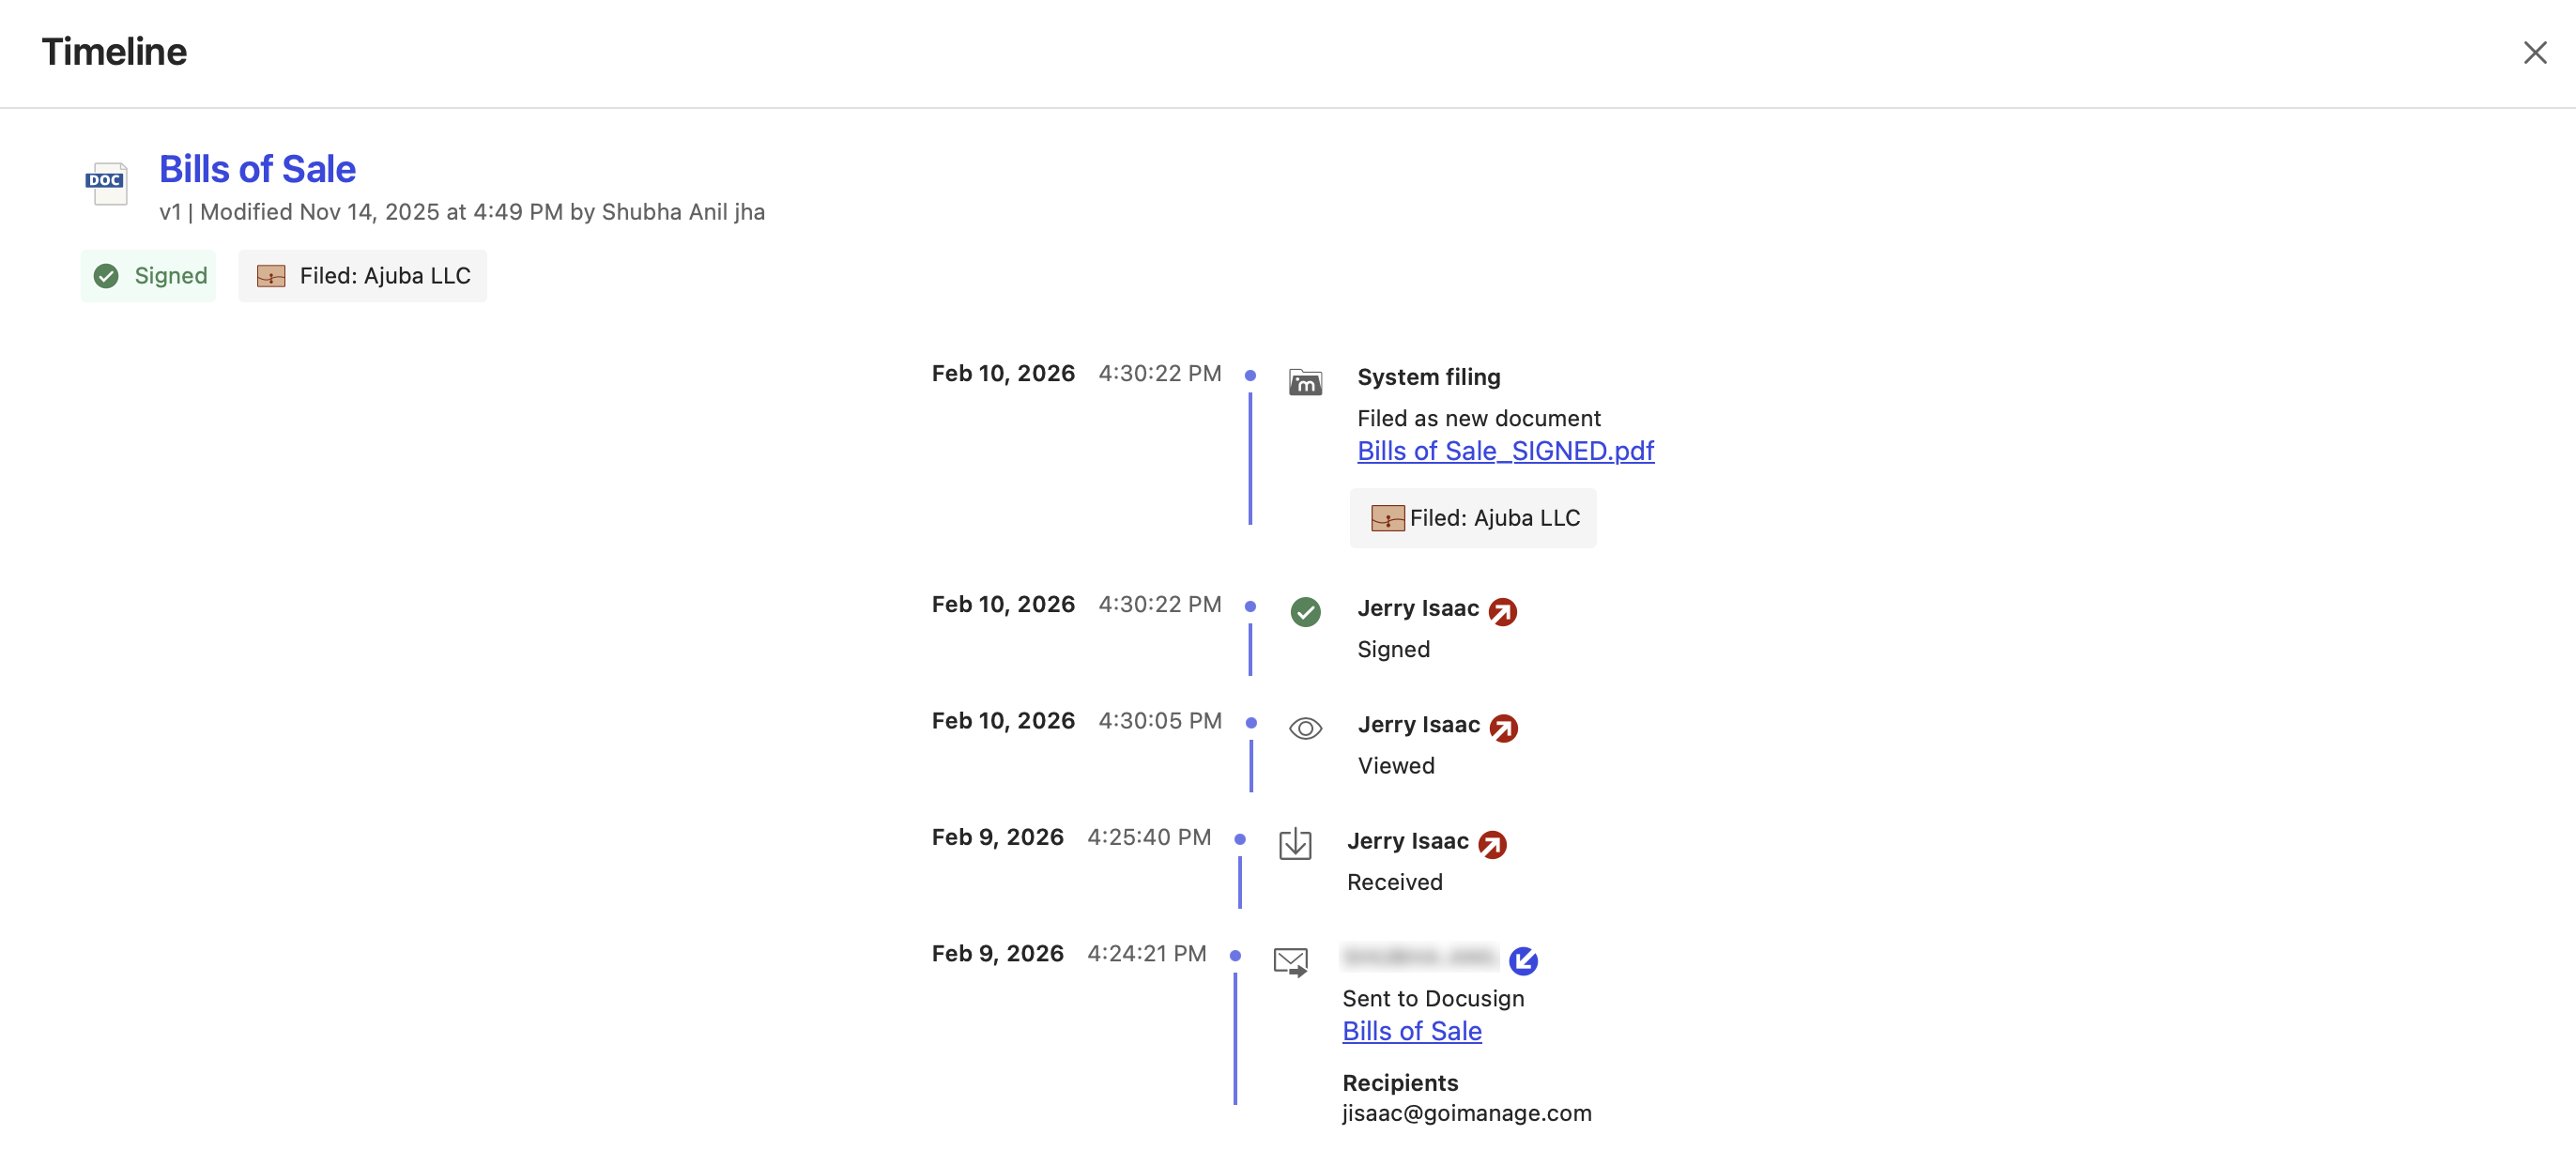Viewport: 2576px width, 1166px height.
Task: Click the timeline dot for System filing event
Action: point(1250,376)
